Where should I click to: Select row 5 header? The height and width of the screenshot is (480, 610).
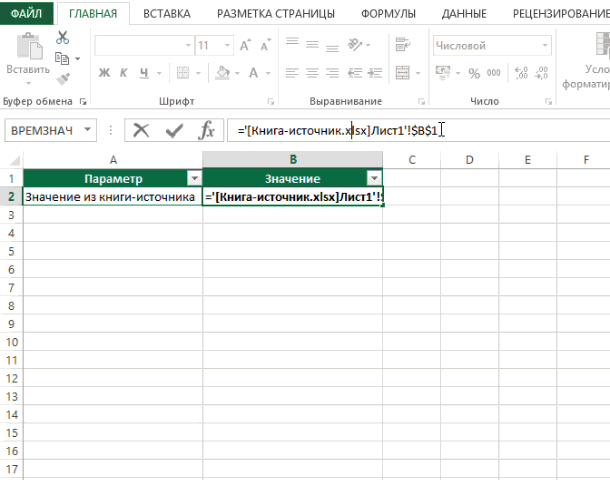coord(11,251)
